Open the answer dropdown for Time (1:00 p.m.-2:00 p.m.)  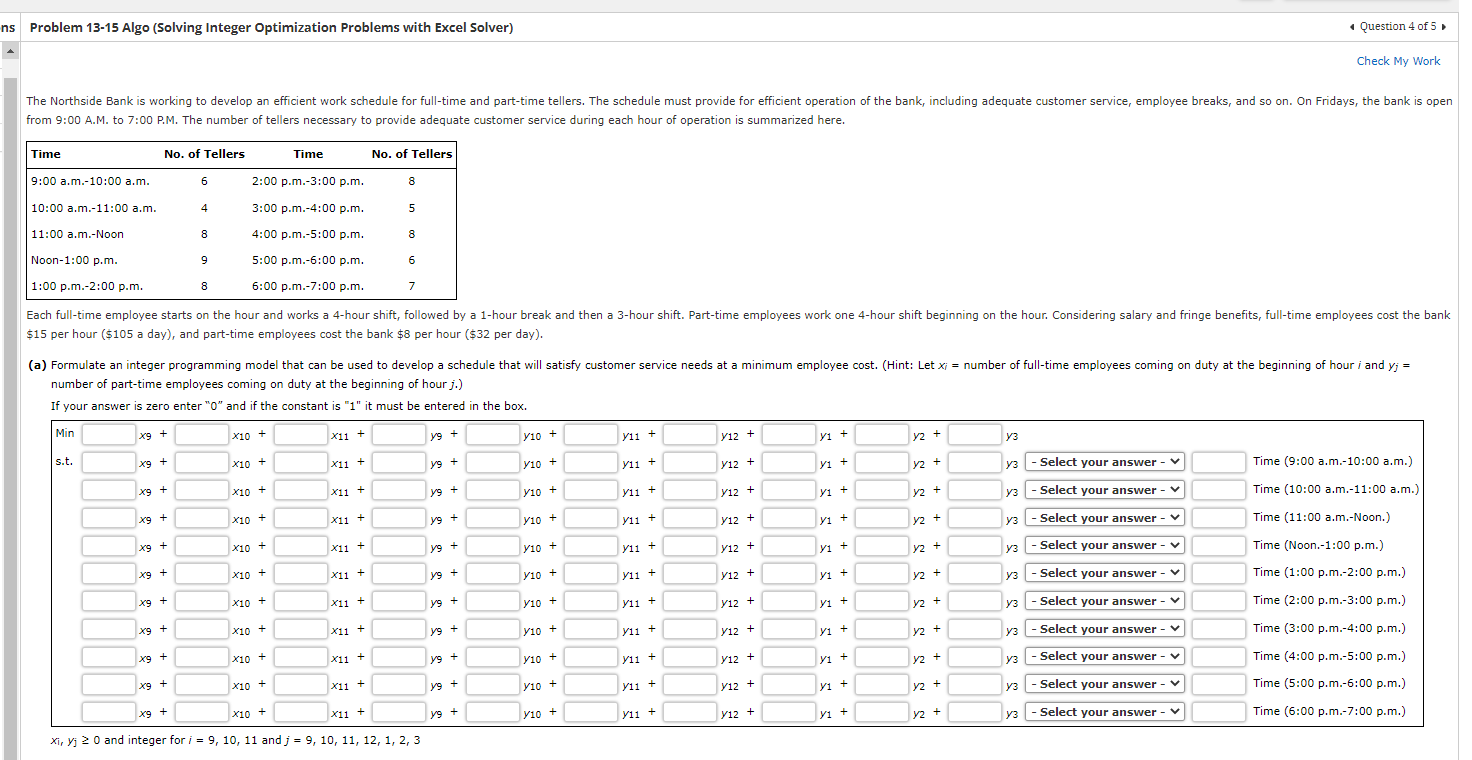pyautogui.click(x=1103, y=573)
